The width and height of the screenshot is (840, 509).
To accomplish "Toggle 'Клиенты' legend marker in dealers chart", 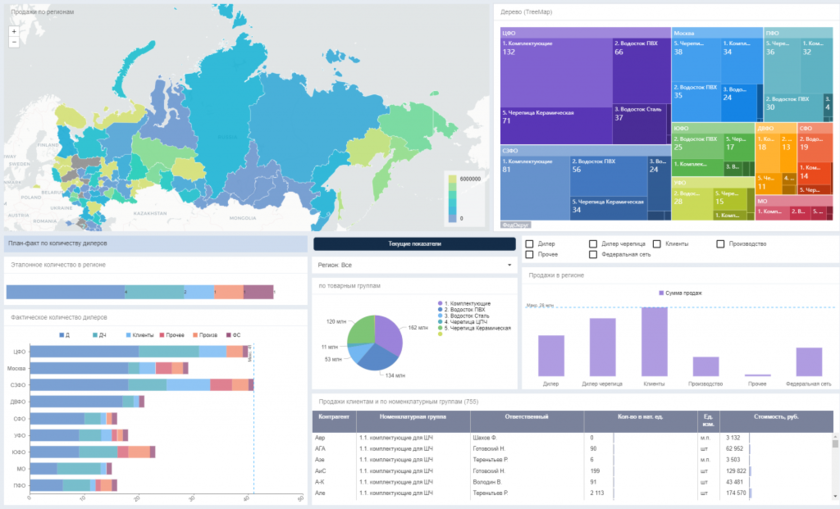I will tap(127, 334).
